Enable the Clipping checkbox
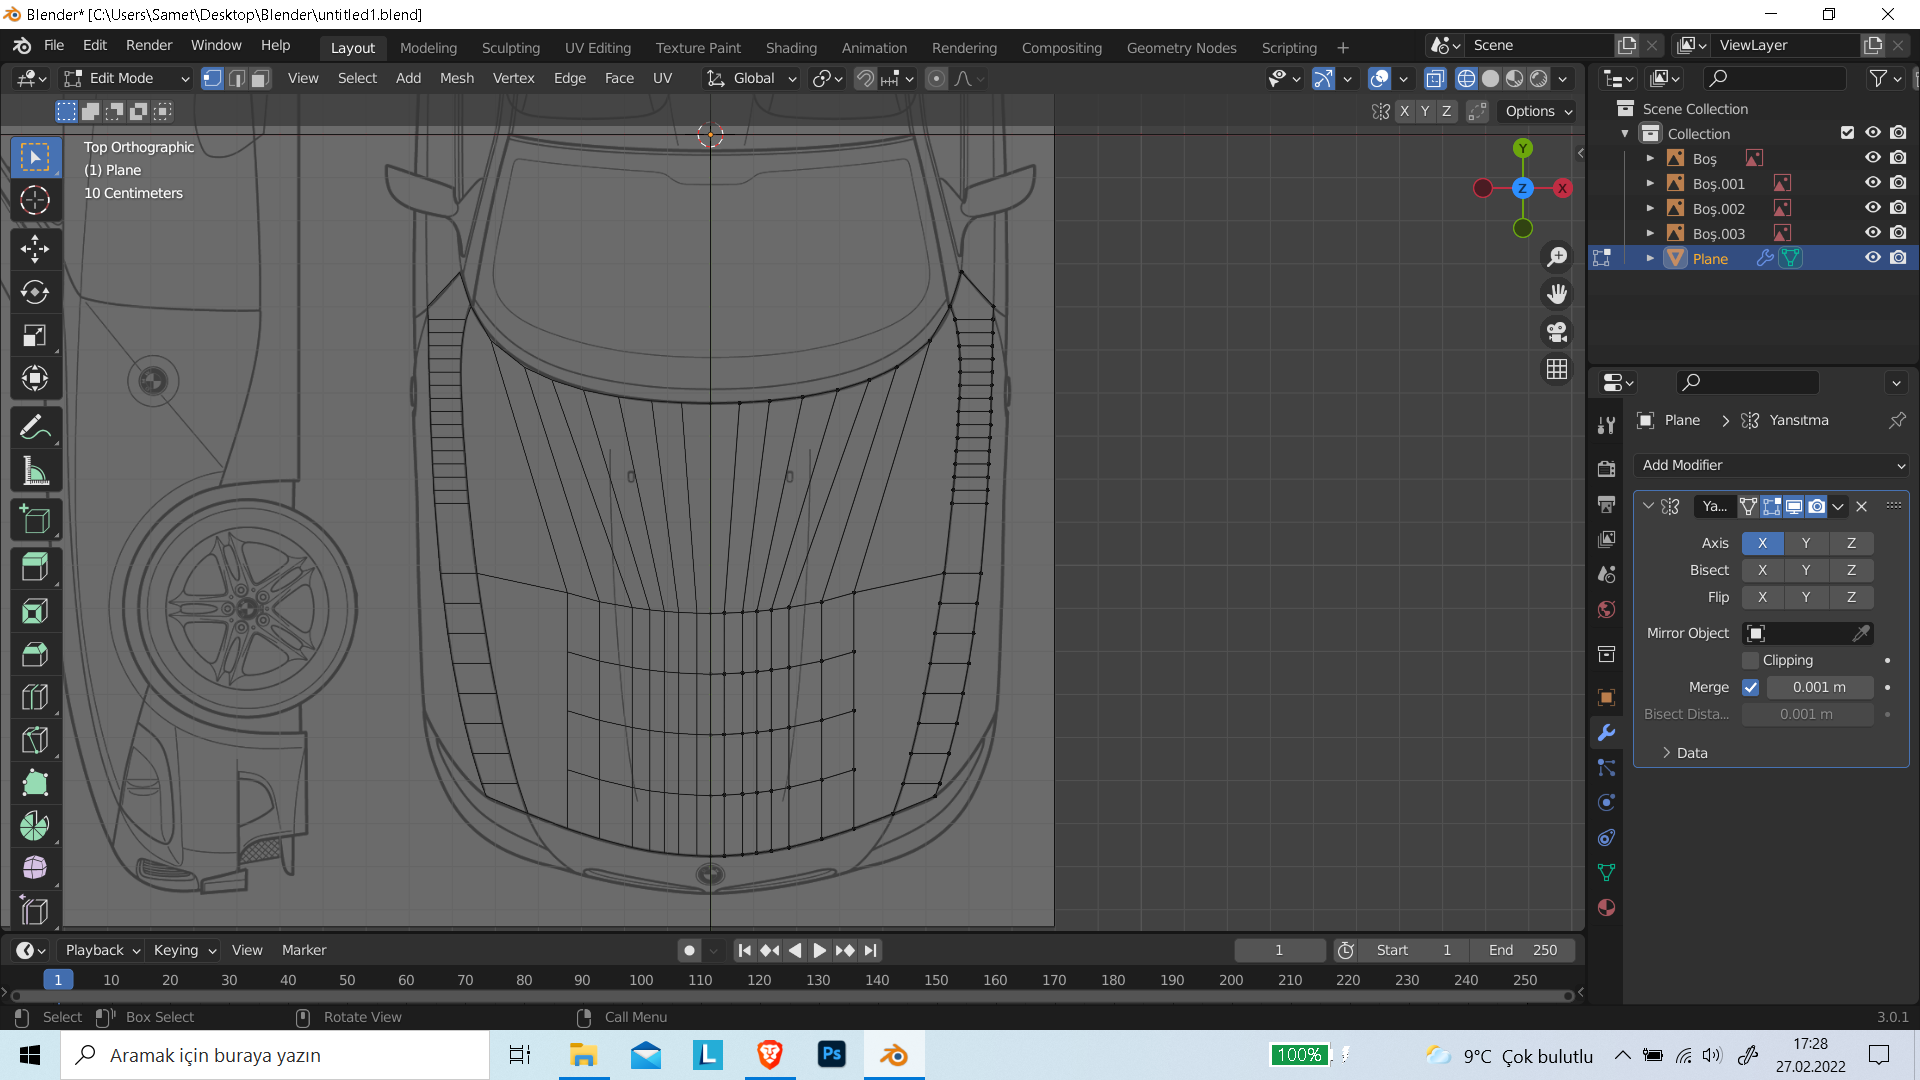 point(1750,660)
